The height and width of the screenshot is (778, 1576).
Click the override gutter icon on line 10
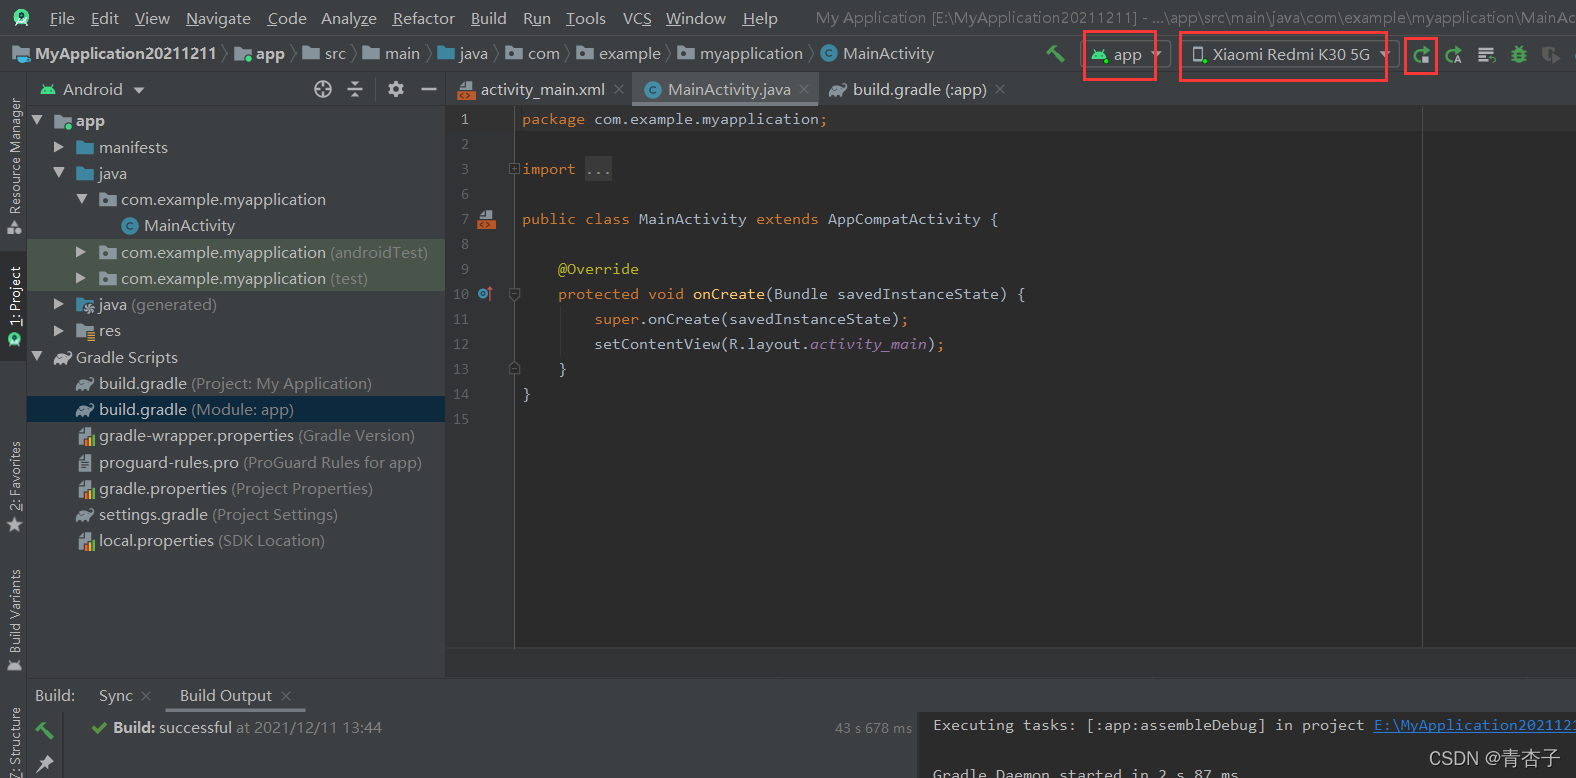pos(485,294)
